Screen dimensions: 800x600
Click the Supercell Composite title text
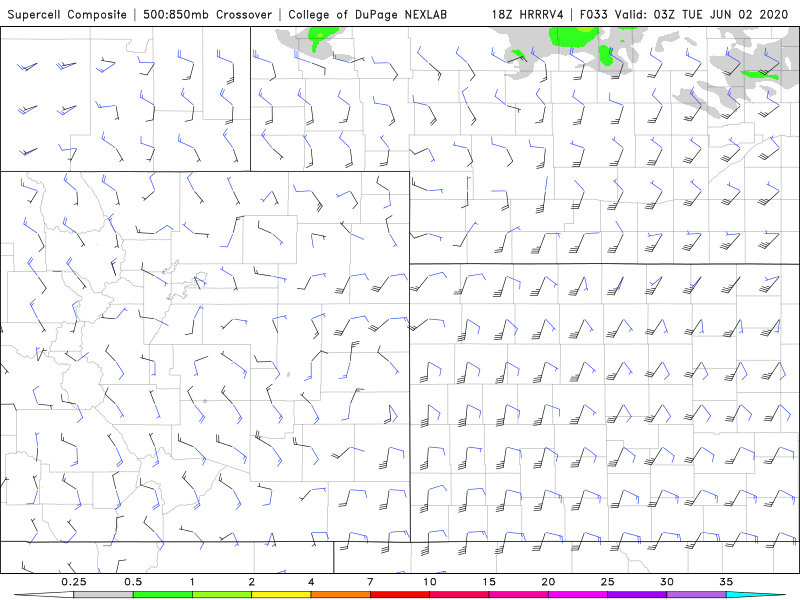pos(67,15)
